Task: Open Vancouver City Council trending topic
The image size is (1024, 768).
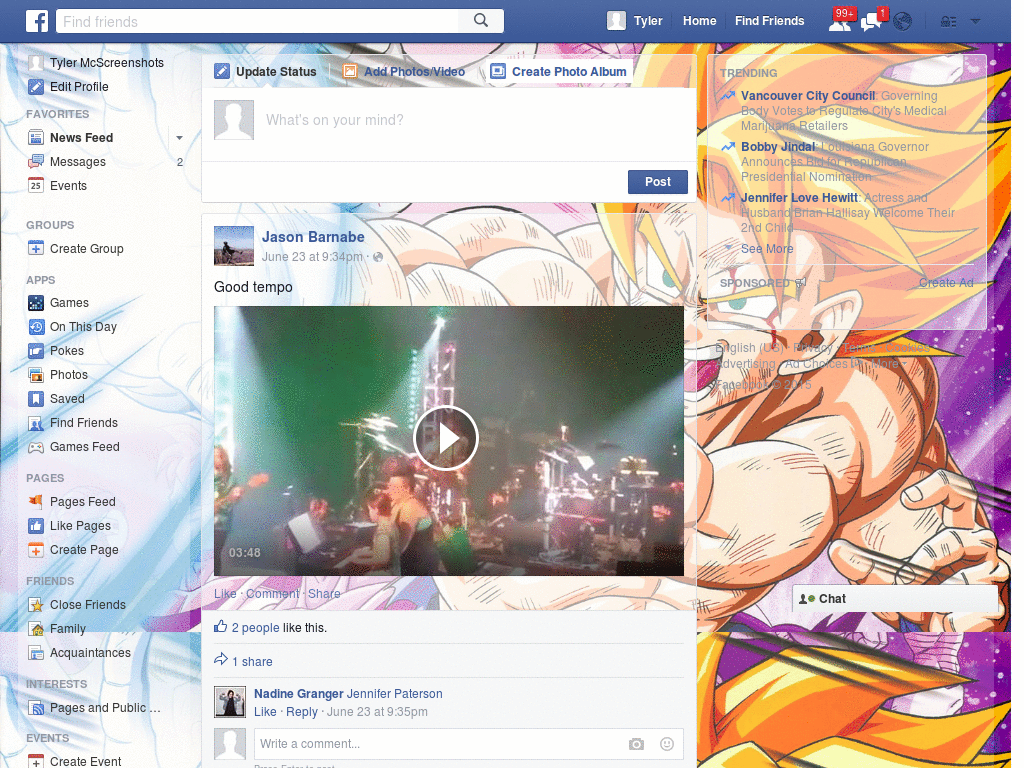Action: pyautogui.click(x=808, y=96)
